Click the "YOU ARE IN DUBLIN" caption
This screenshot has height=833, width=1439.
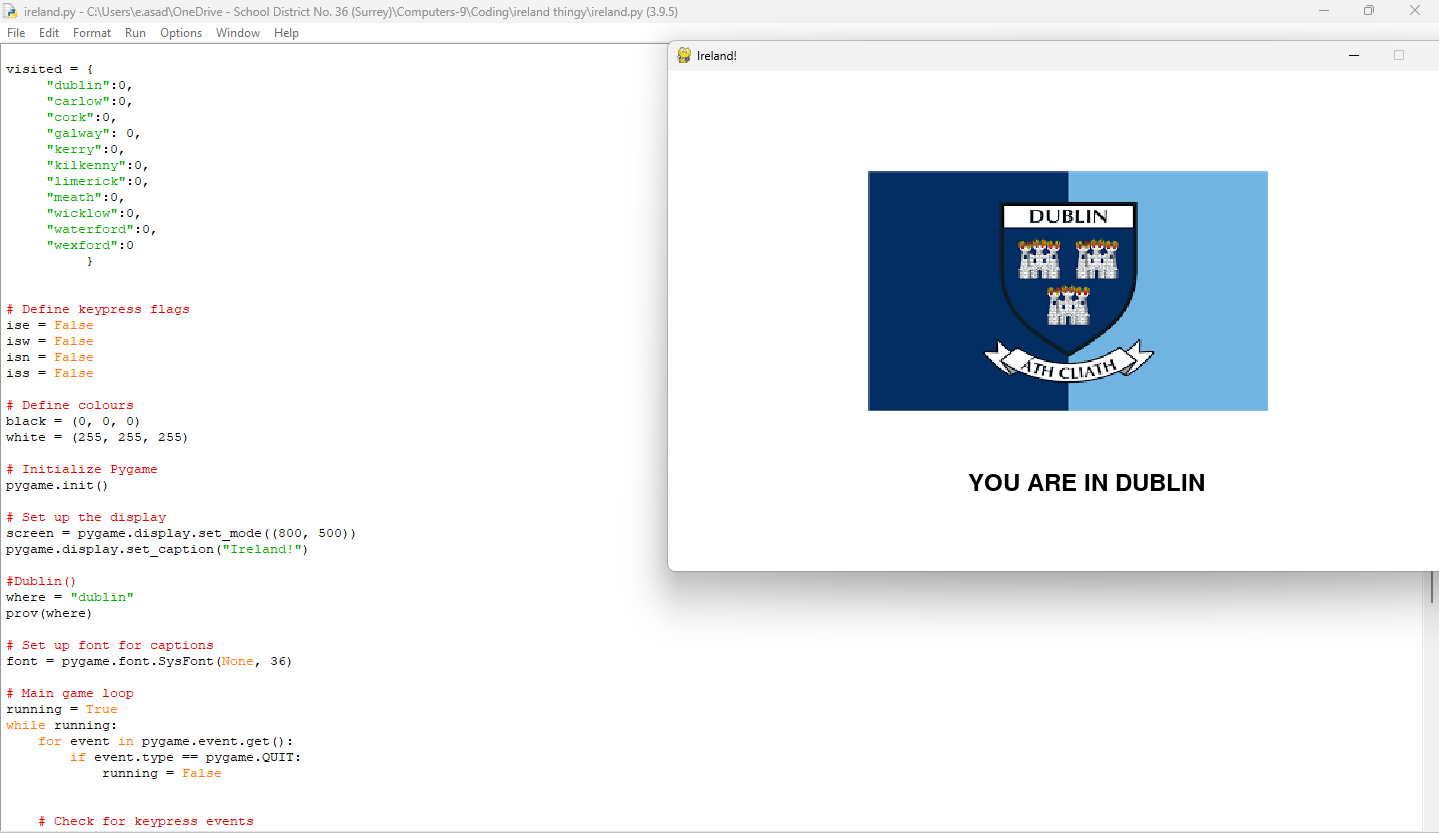[1087, 483]
